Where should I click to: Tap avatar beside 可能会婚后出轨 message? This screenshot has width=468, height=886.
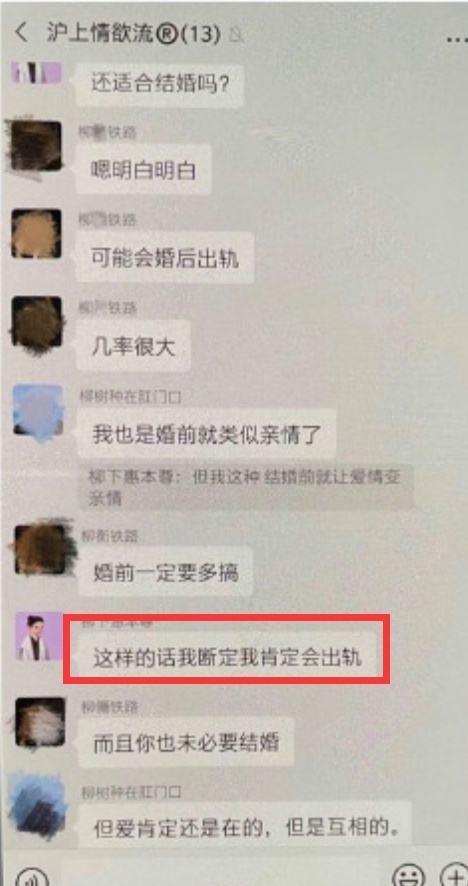(36, 234)
